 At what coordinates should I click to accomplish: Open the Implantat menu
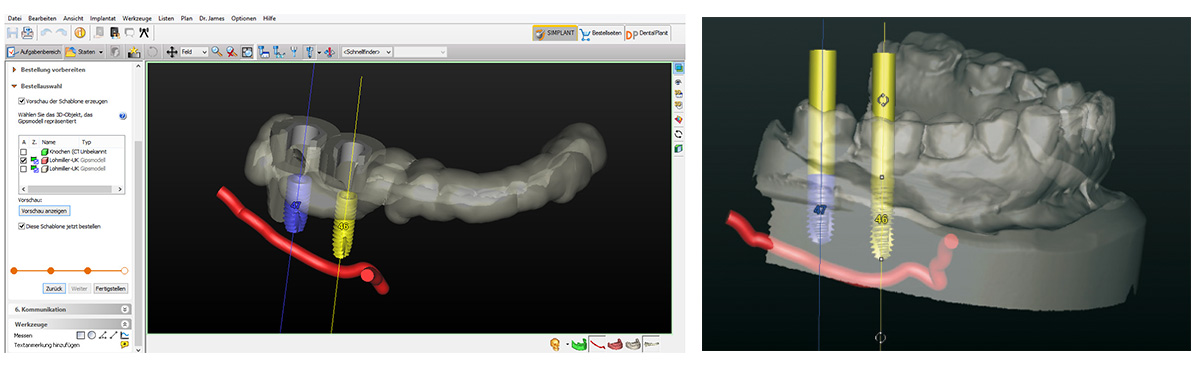pos(103,19)
